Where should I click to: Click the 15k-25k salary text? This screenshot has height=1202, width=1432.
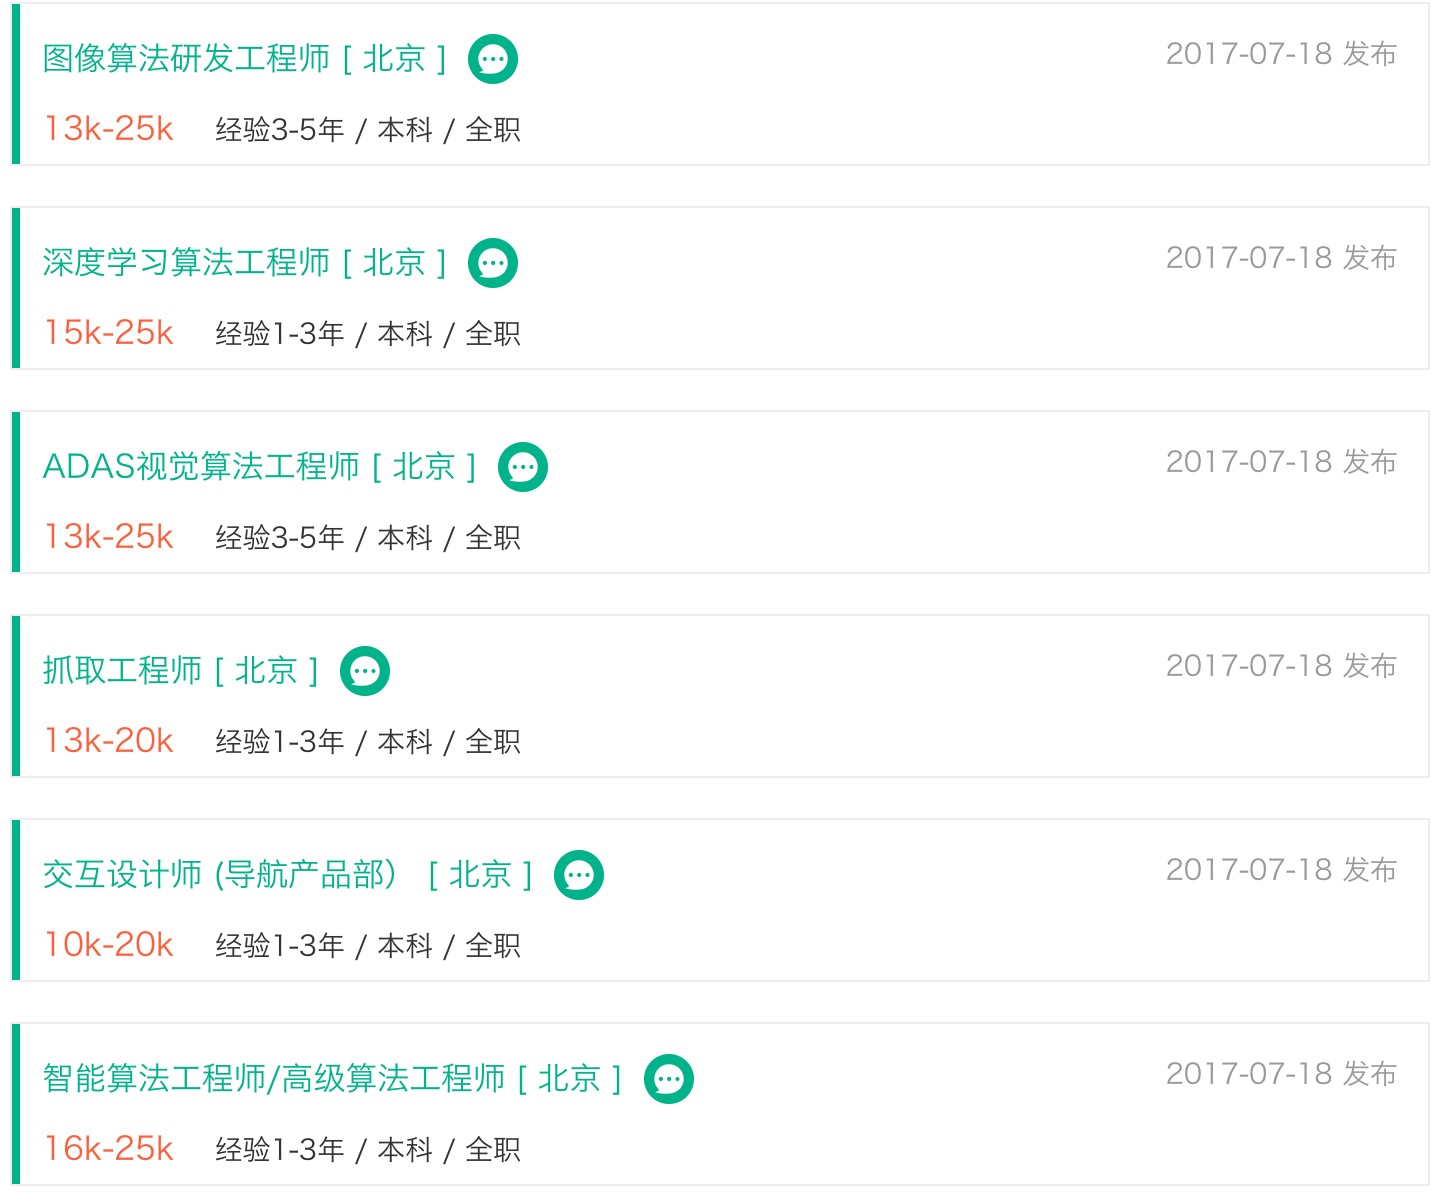[x=109, y=333]
